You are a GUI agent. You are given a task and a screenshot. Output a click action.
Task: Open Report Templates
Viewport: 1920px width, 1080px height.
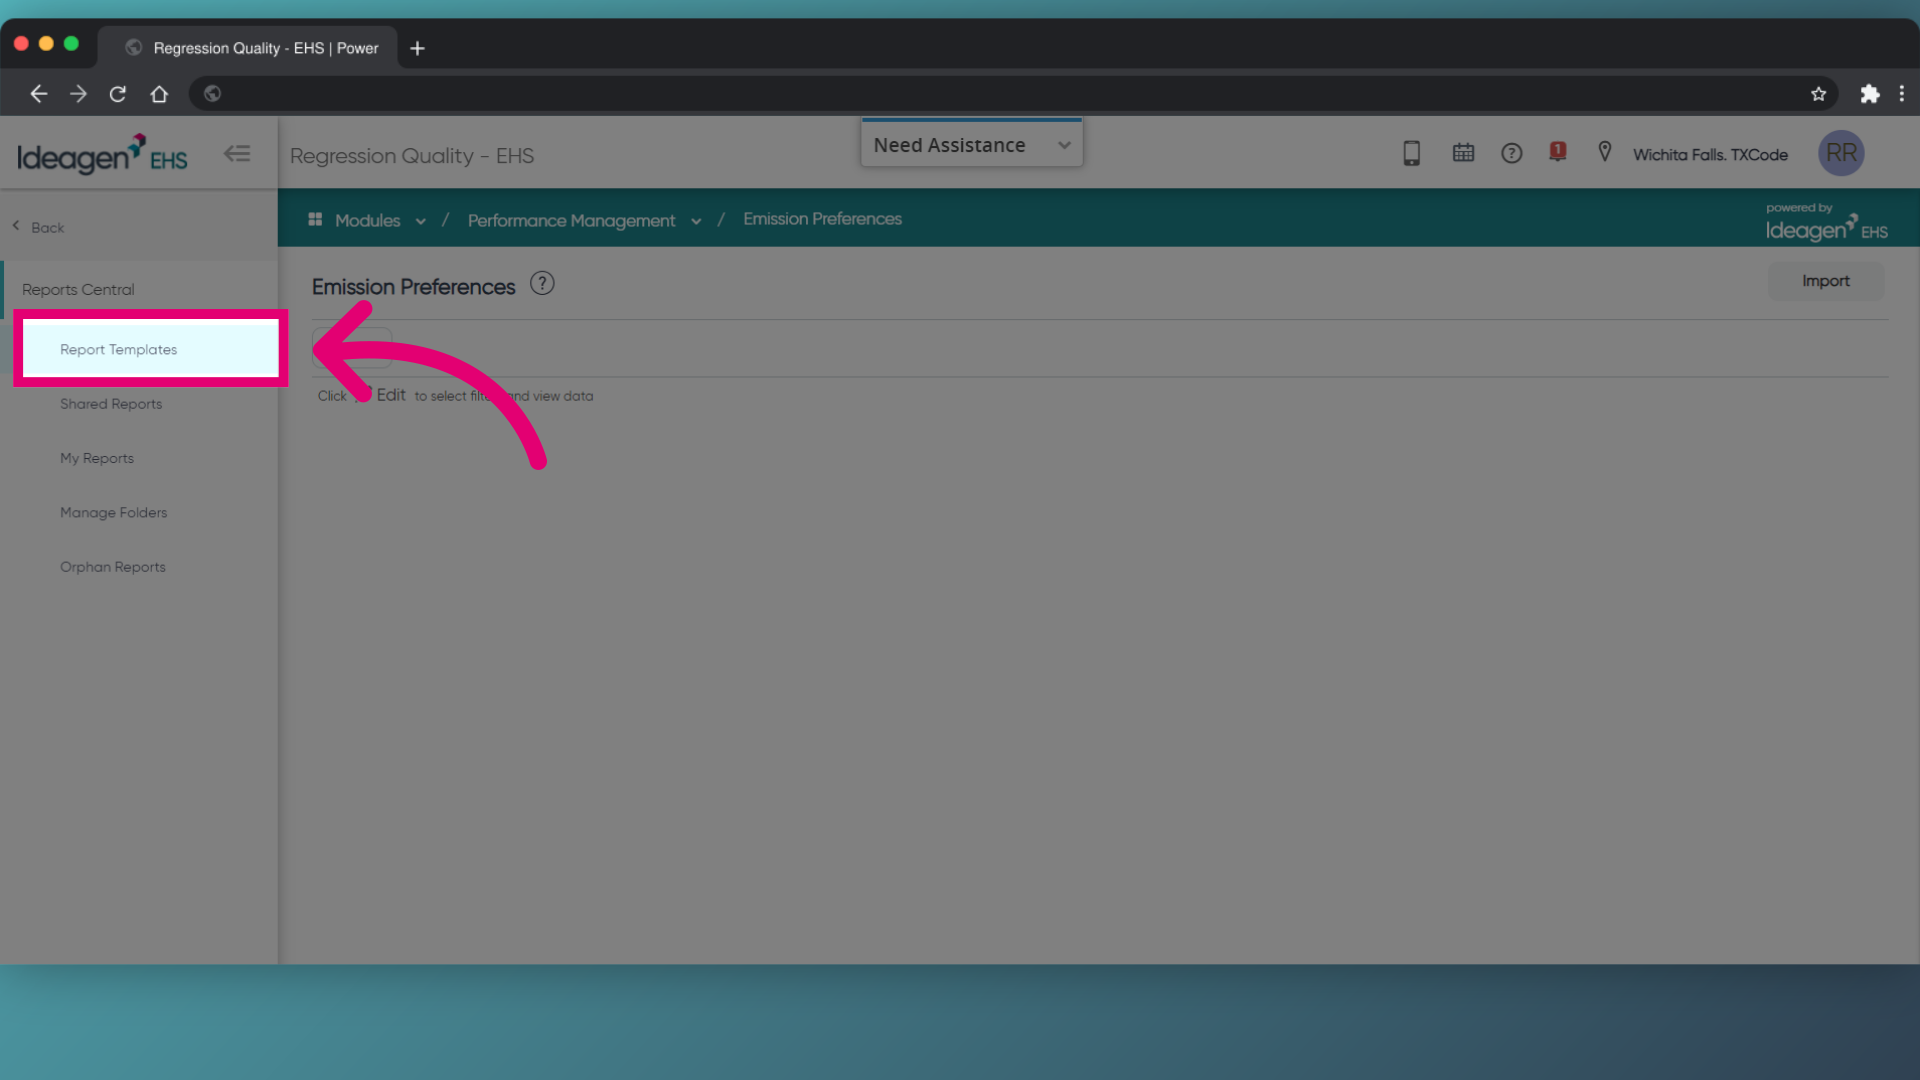coord(150,349)
